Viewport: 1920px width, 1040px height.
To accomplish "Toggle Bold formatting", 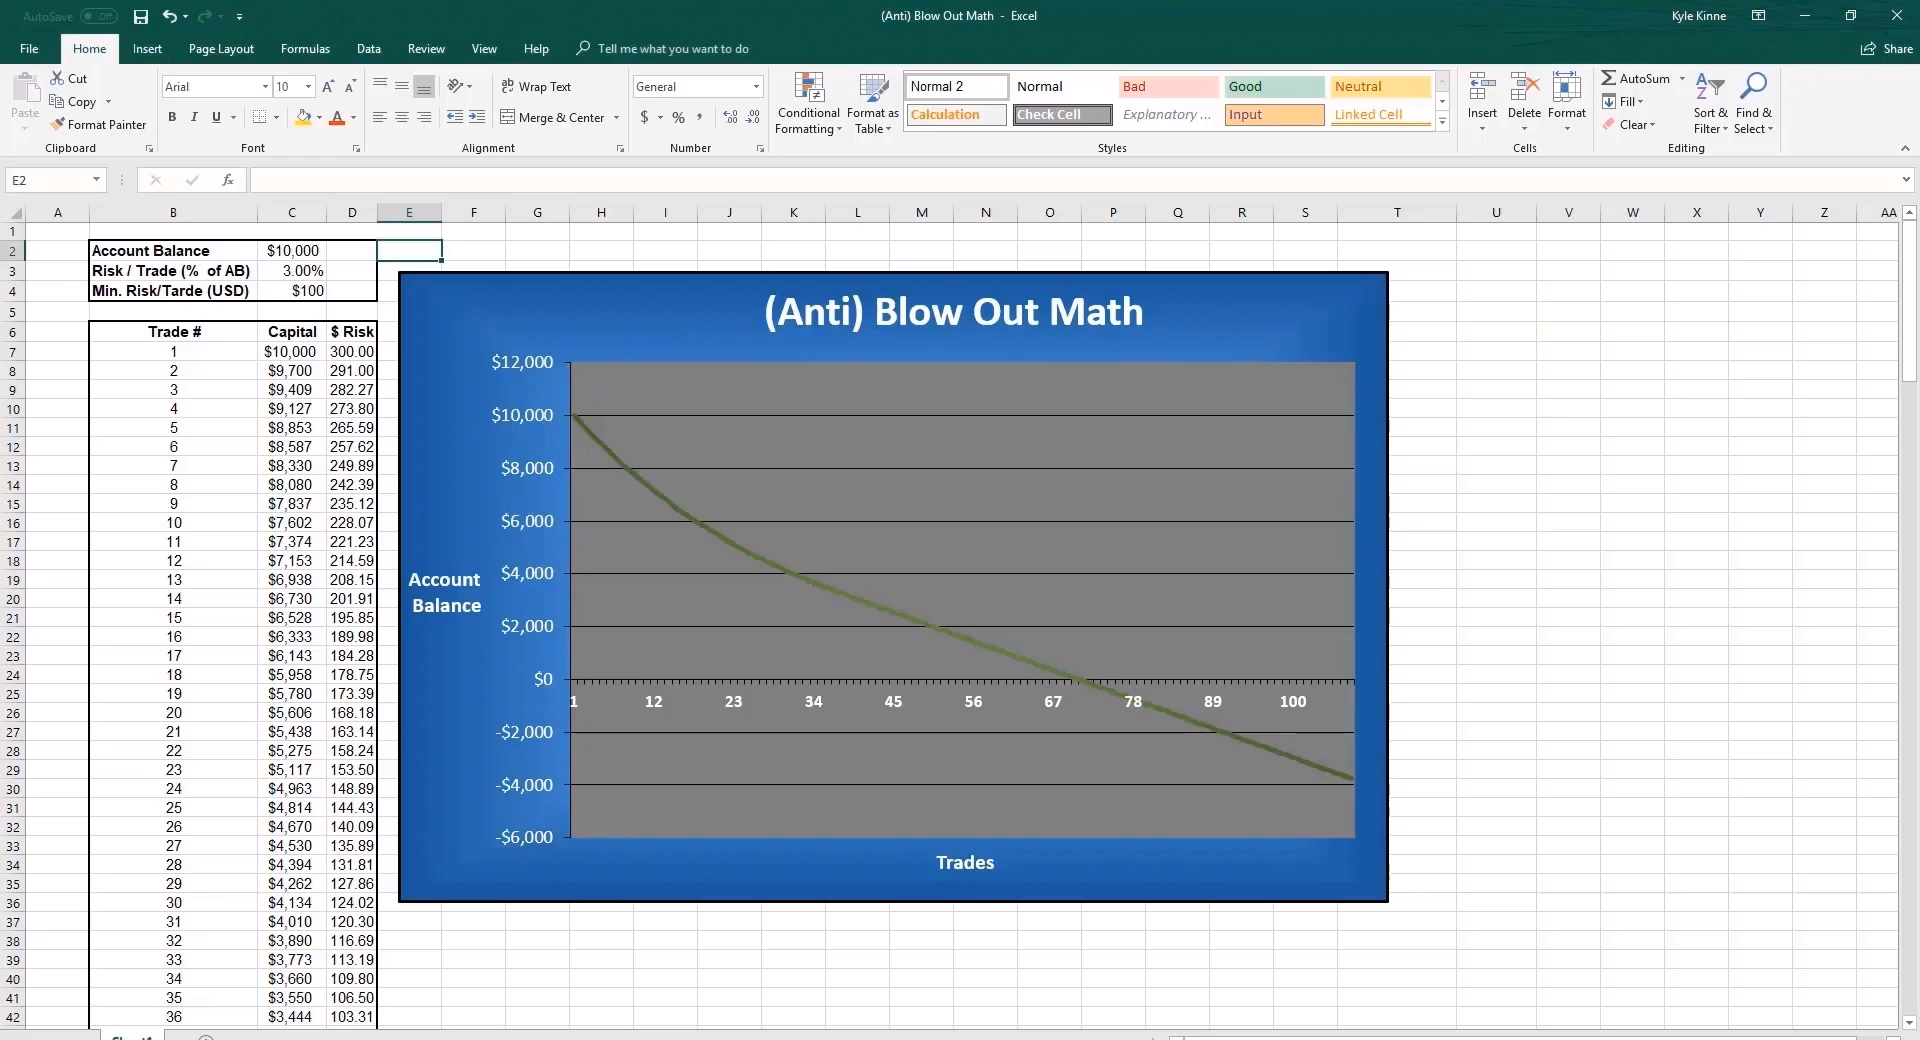I will [172, 117].
